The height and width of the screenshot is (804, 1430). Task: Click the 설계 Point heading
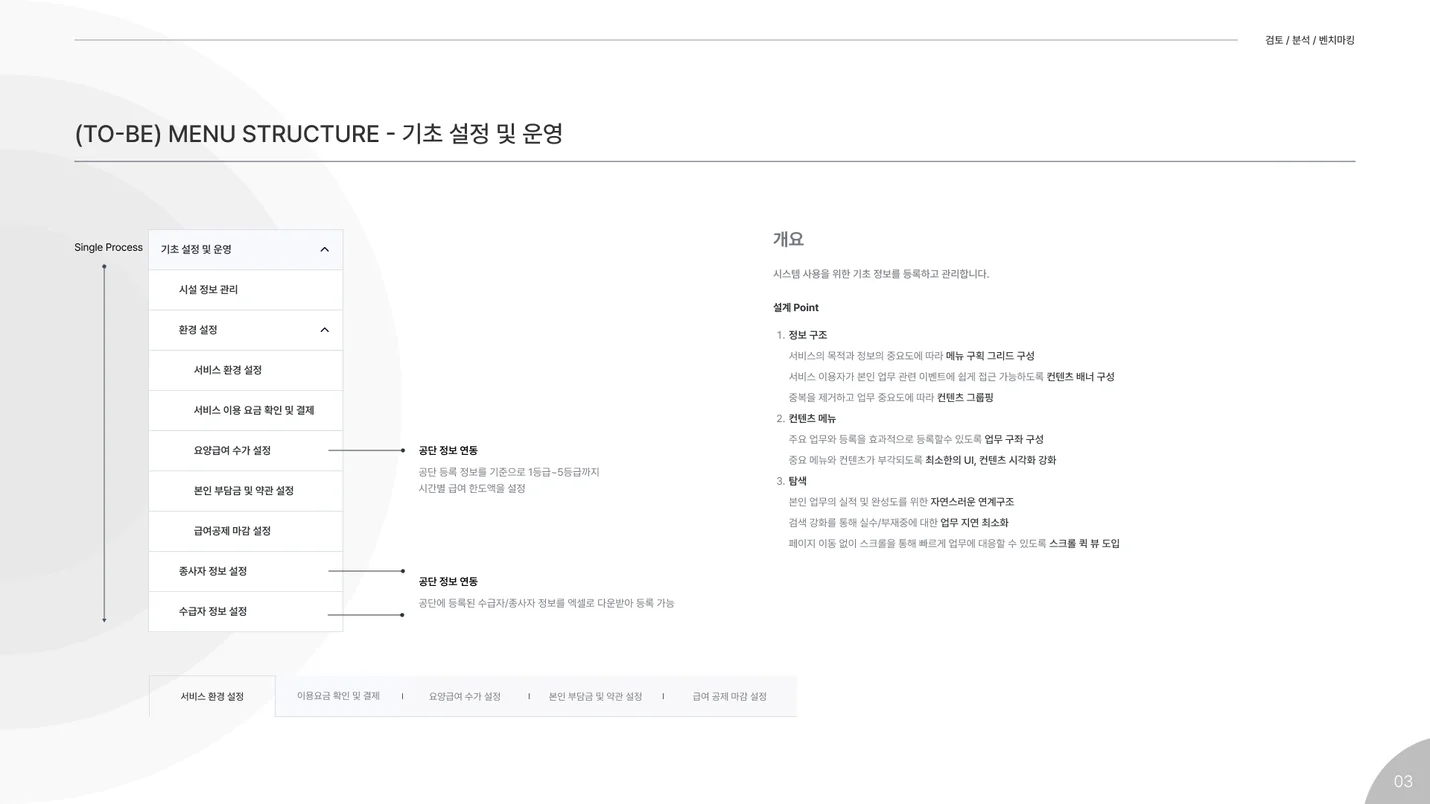pyautogui.click(x=795, y=308)
